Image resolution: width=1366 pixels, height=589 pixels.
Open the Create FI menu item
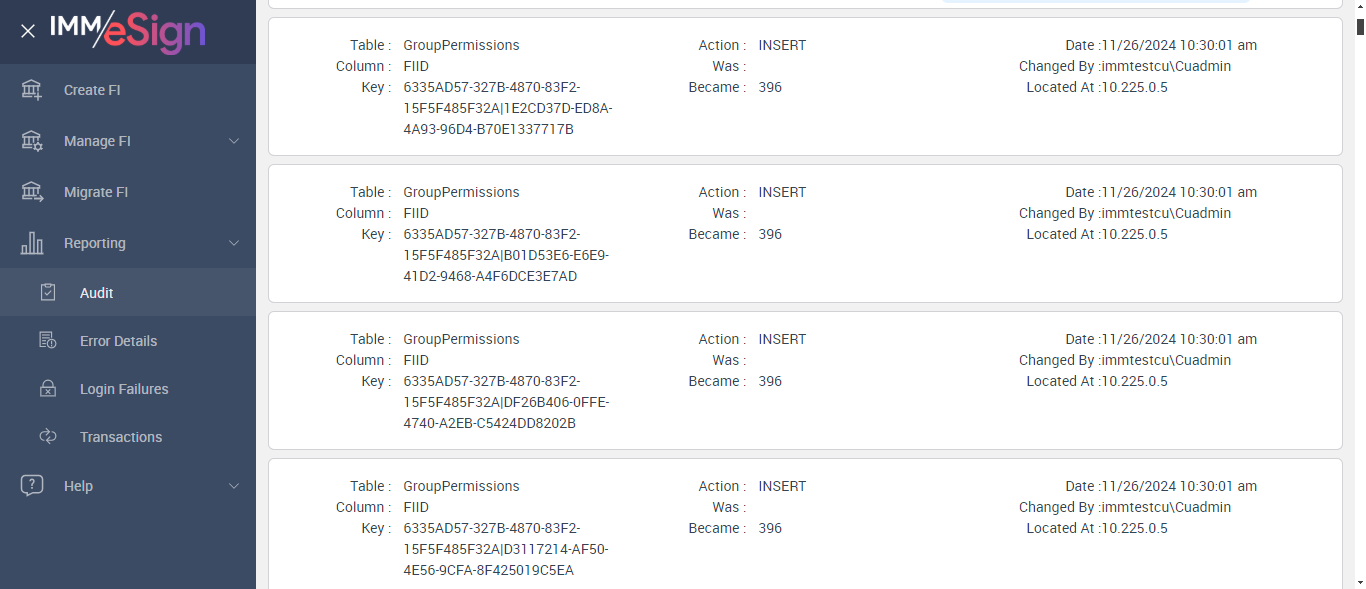click(x=92, y=90)
